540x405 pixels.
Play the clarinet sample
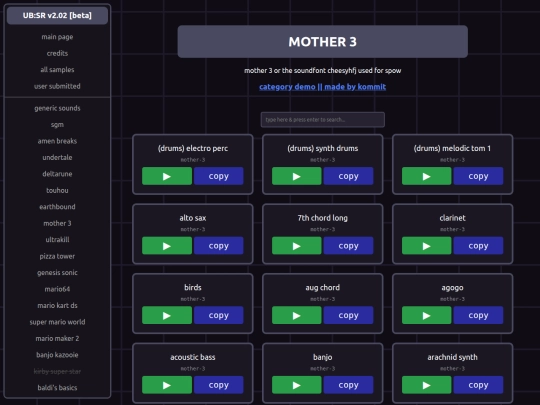tap(427, 246)
